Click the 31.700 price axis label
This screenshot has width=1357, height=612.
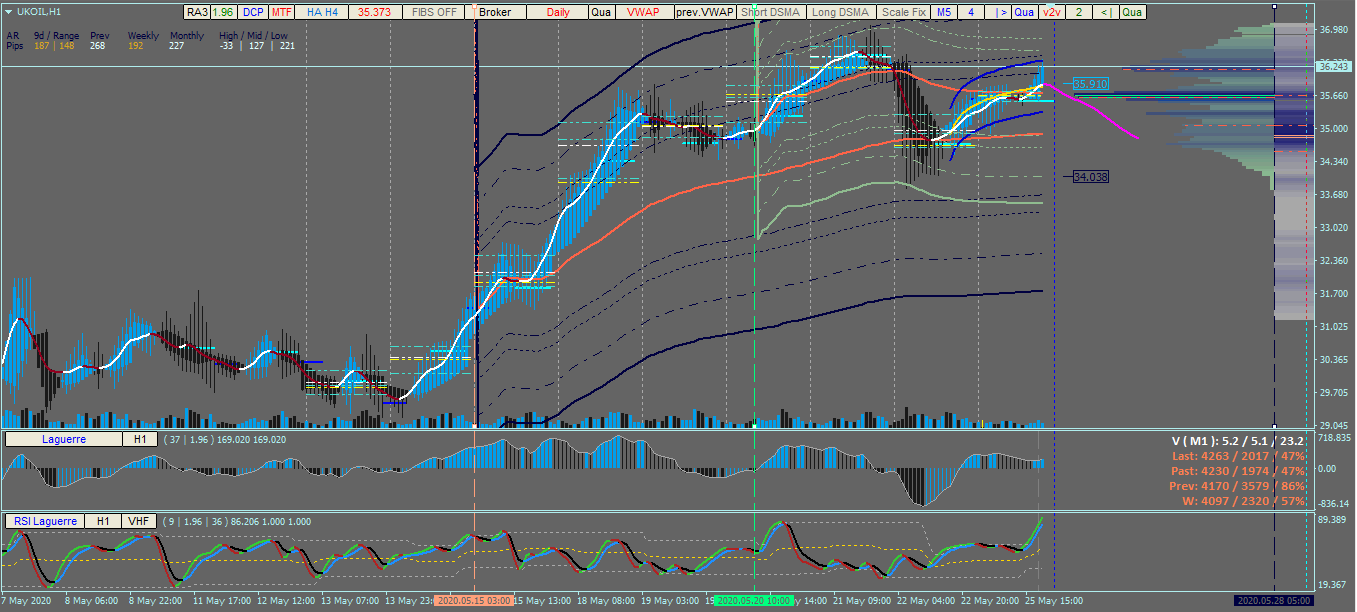[x=1334, y=294]
